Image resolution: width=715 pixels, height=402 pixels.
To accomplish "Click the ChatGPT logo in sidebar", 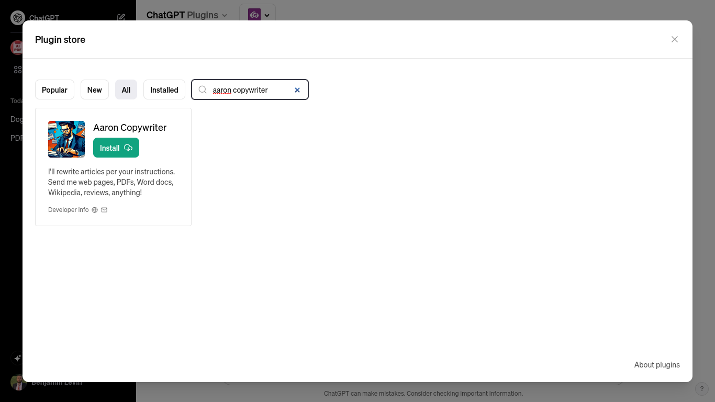I will coord(17,18).
